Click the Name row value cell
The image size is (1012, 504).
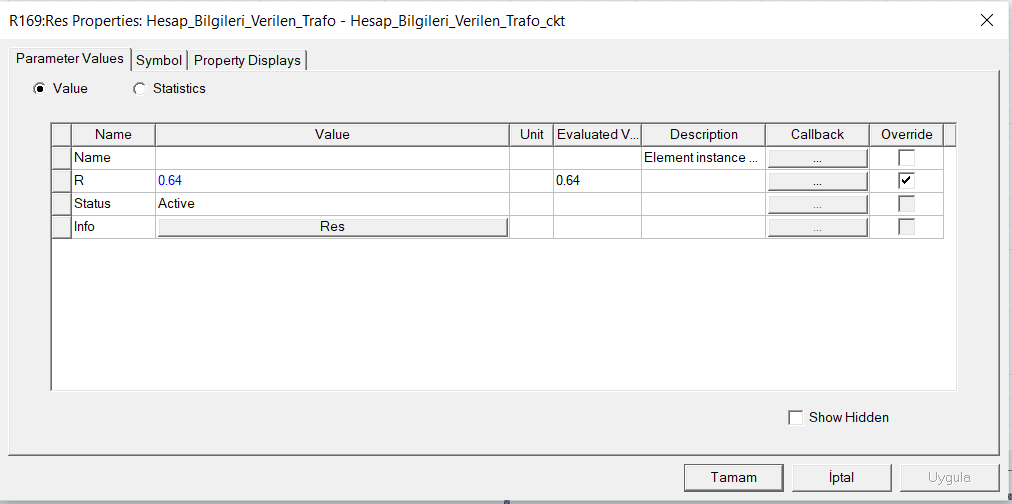tap(332, 158)
